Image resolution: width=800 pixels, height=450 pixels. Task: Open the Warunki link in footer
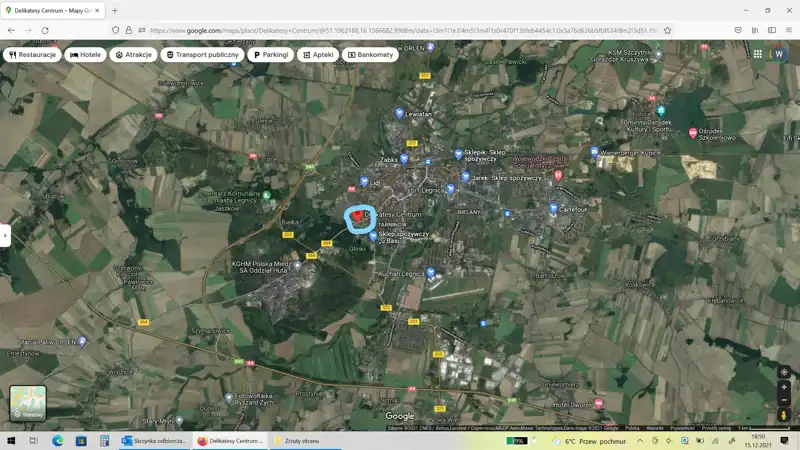point(655,428)
